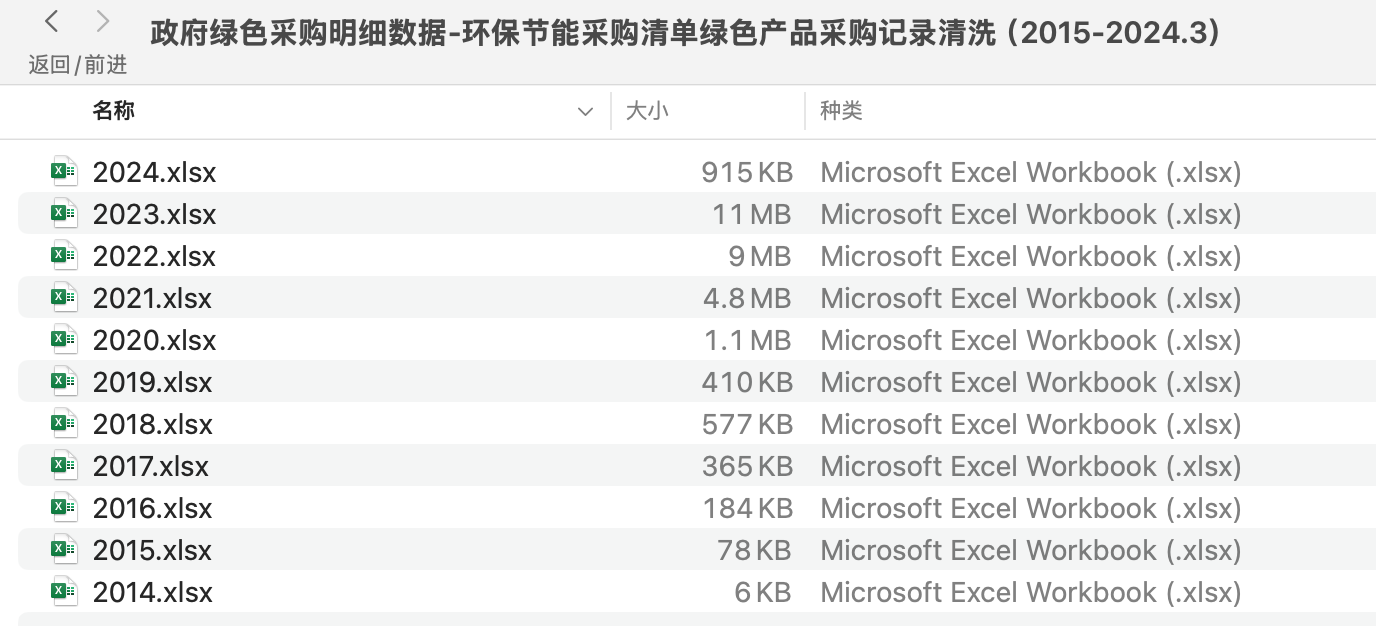Go forward with the right chevron

point(102,21)
